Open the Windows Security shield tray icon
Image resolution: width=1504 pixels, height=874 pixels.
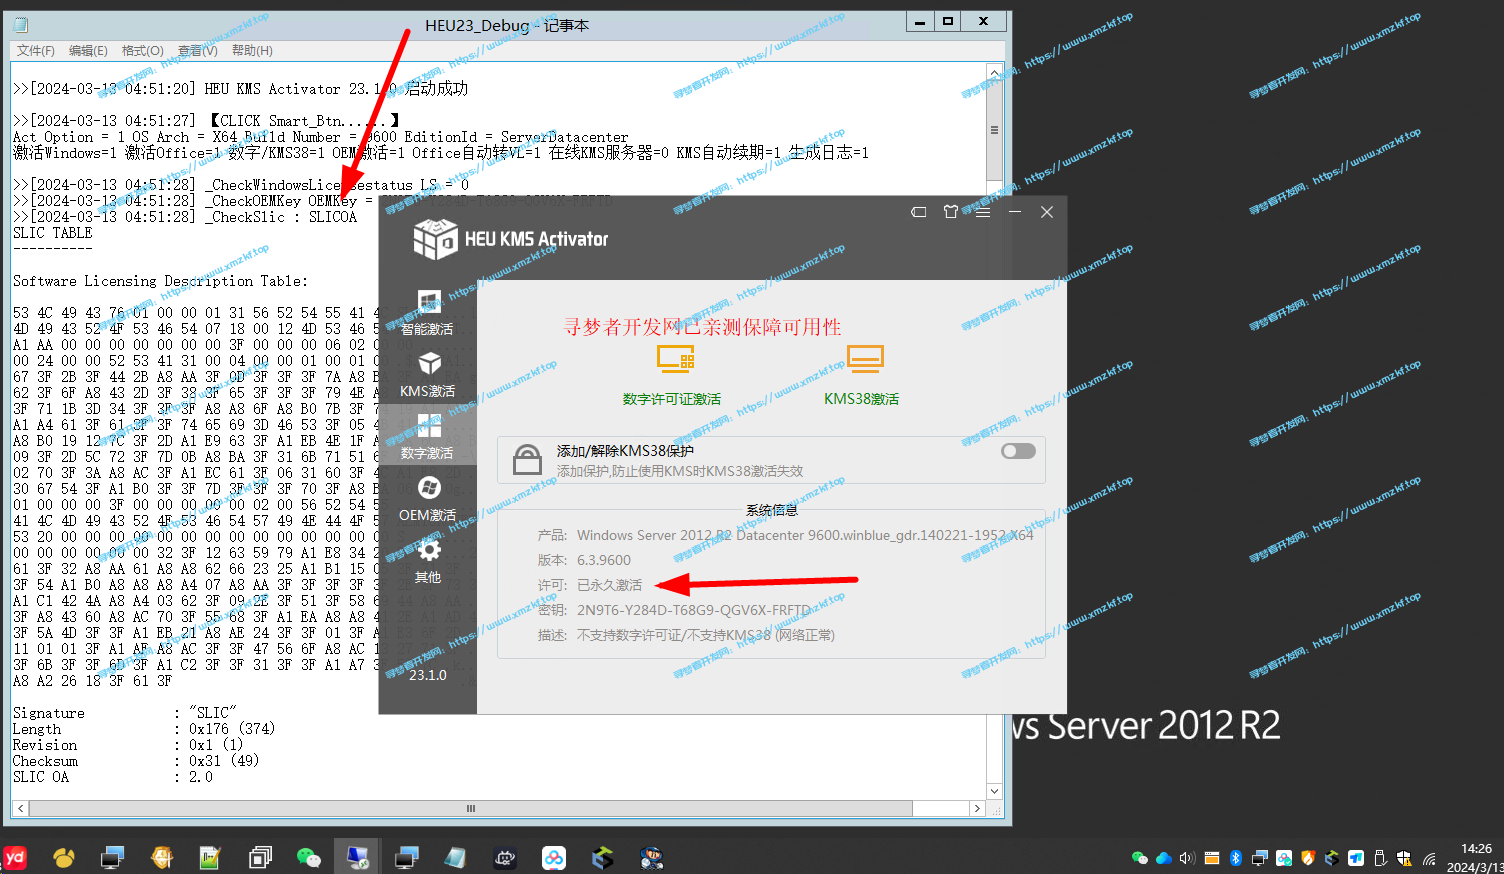[1404, 858]
